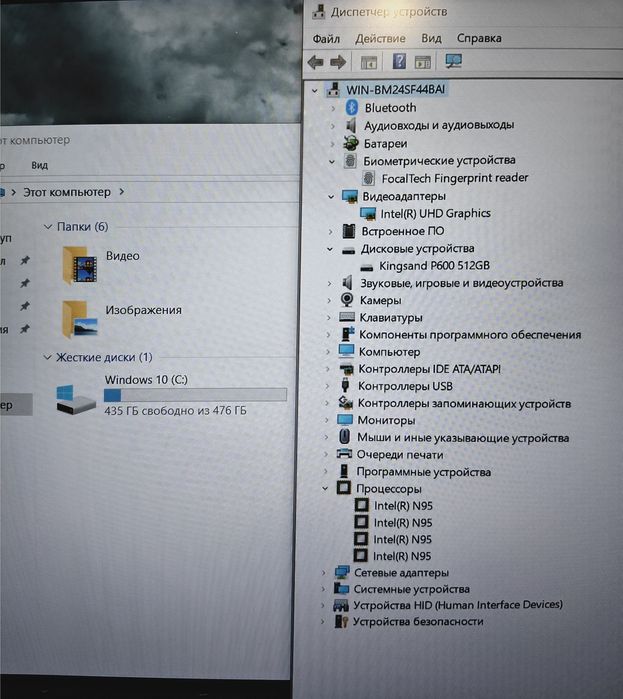The width and height of the screenshot is (623, 699).
Task: Click the Батареи battery icon
Action: [x=351, y=144]
